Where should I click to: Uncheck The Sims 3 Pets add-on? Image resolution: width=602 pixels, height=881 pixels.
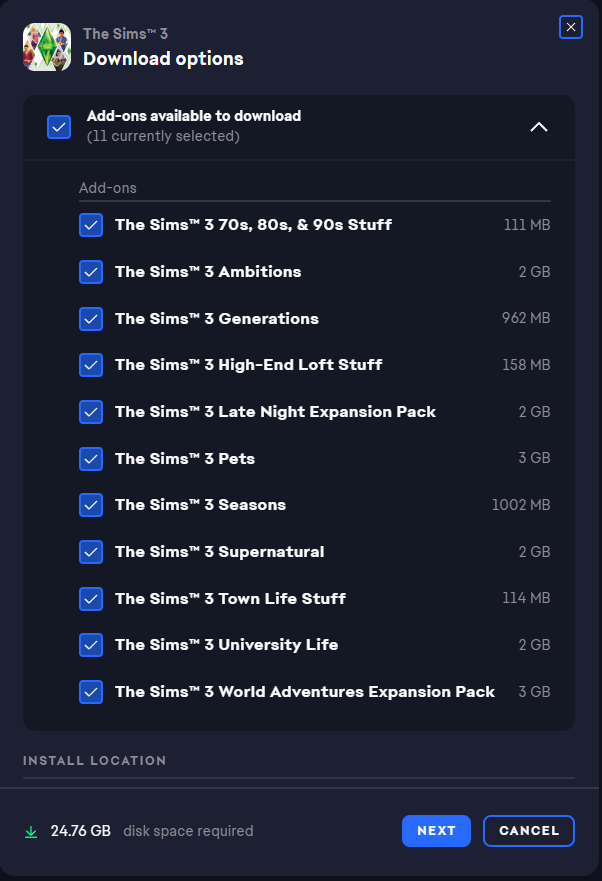click(x=91, y=459)
